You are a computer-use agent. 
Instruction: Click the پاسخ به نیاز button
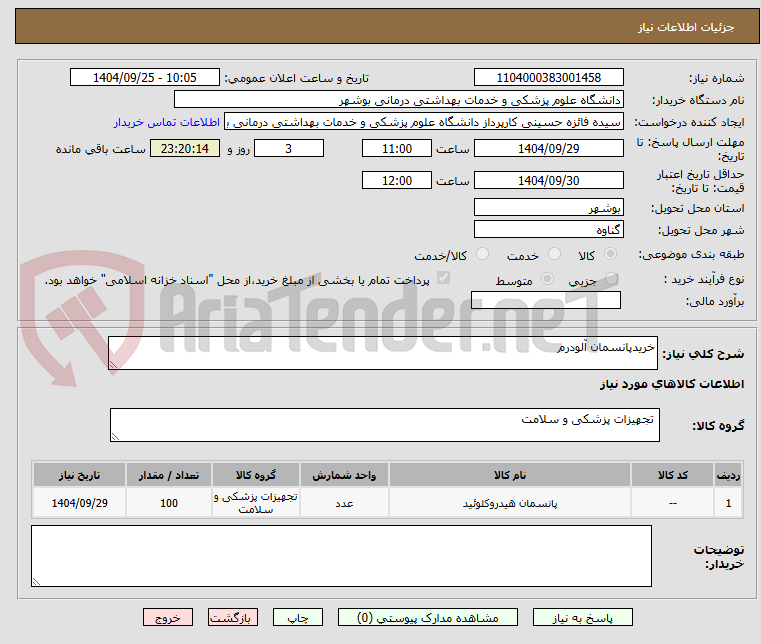[582, 617]
